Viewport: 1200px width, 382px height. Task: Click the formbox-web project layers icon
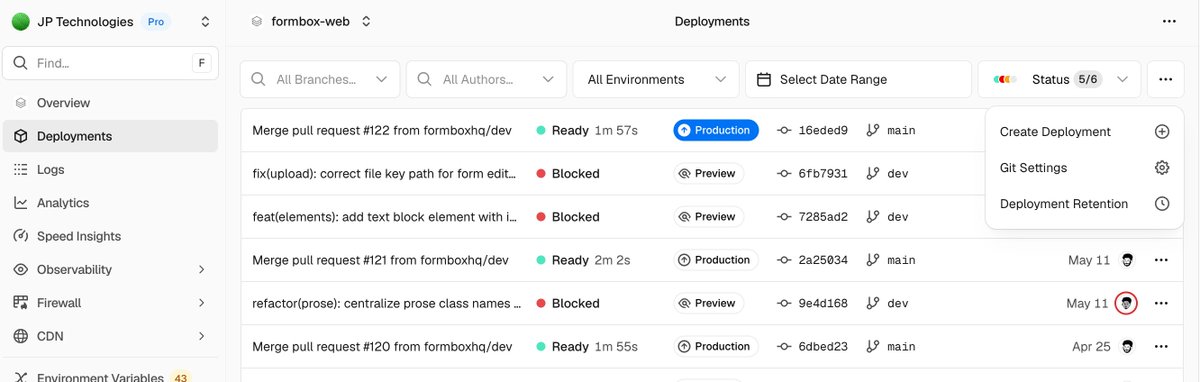[x=257, y=21]
